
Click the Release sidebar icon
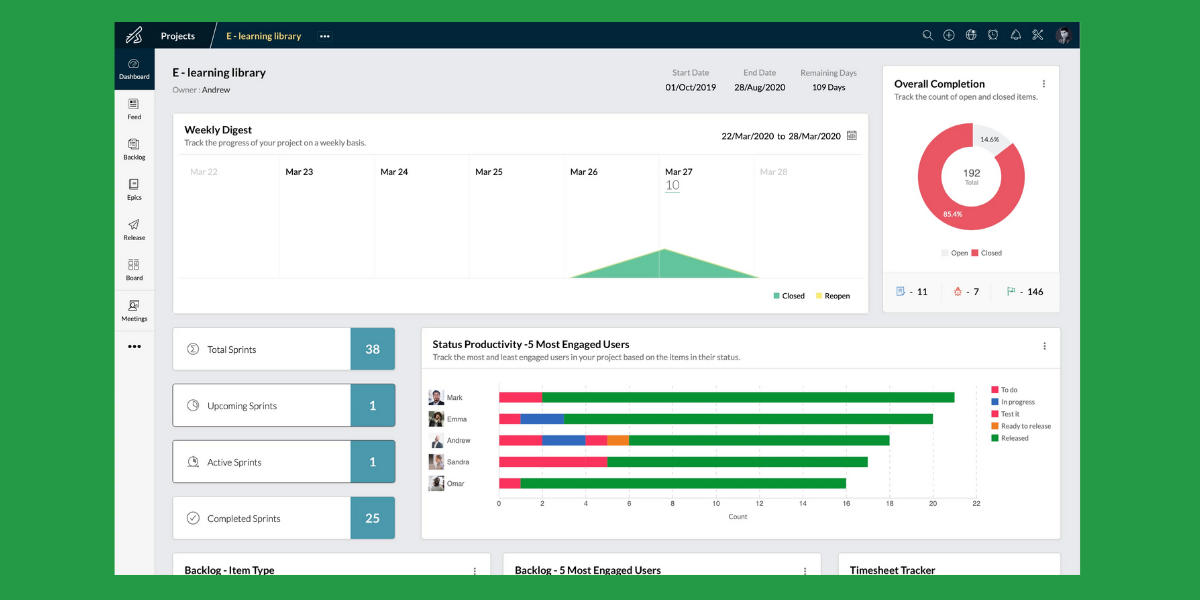pos(134,229)
